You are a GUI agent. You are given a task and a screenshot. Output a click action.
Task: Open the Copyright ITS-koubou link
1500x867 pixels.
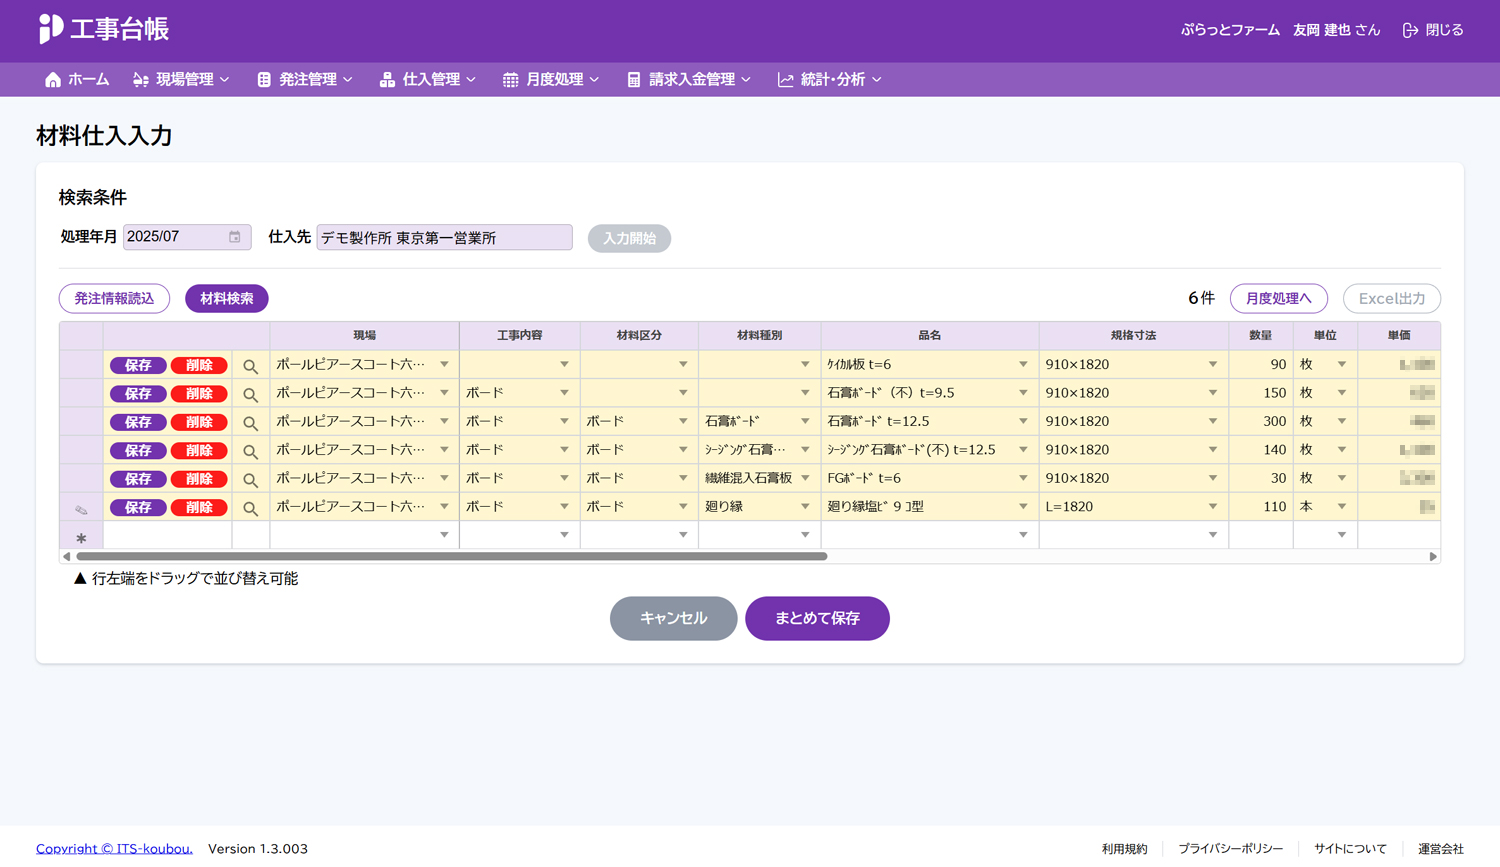[x=114, y=848]
